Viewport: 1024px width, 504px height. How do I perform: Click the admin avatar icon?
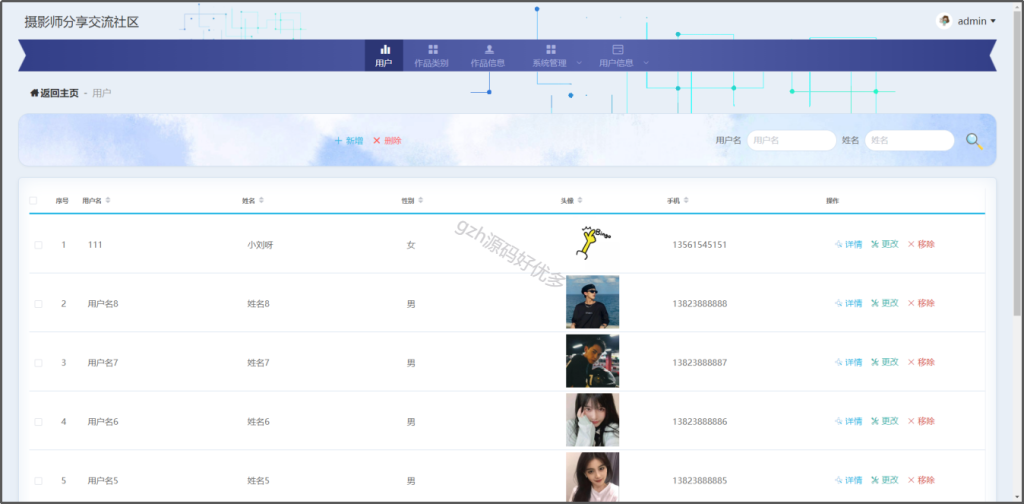(944, 21)
